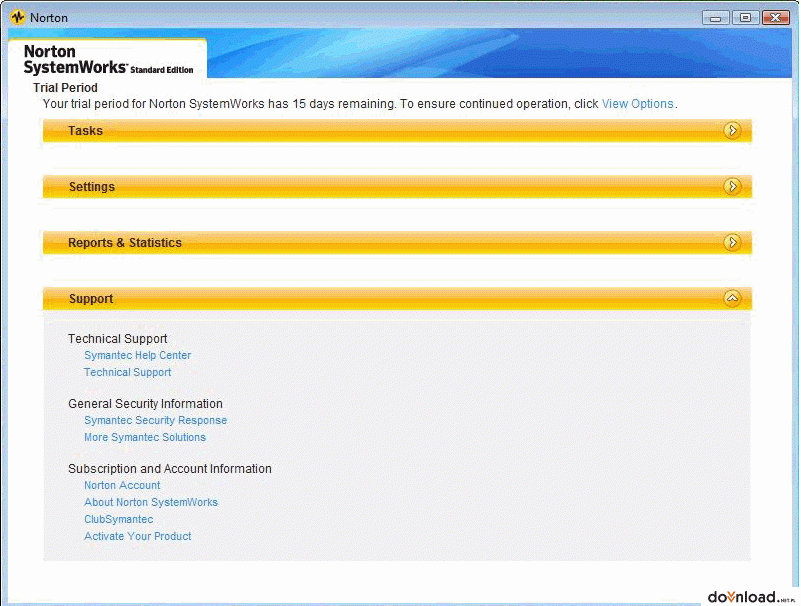The image size is (801, 606).
Task: Click the Norton pulse icon in title bar
Action: [18, 17]
